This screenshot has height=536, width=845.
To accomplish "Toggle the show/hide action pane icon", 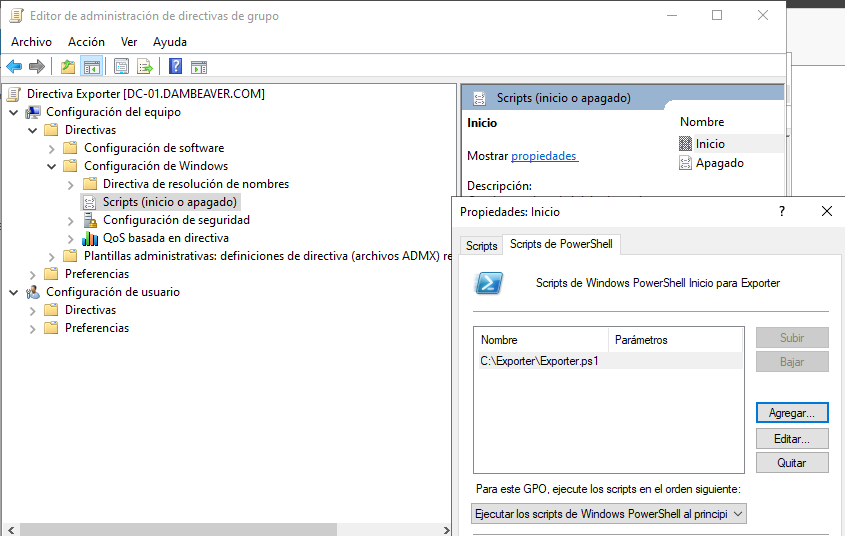I will click(199, 67).
